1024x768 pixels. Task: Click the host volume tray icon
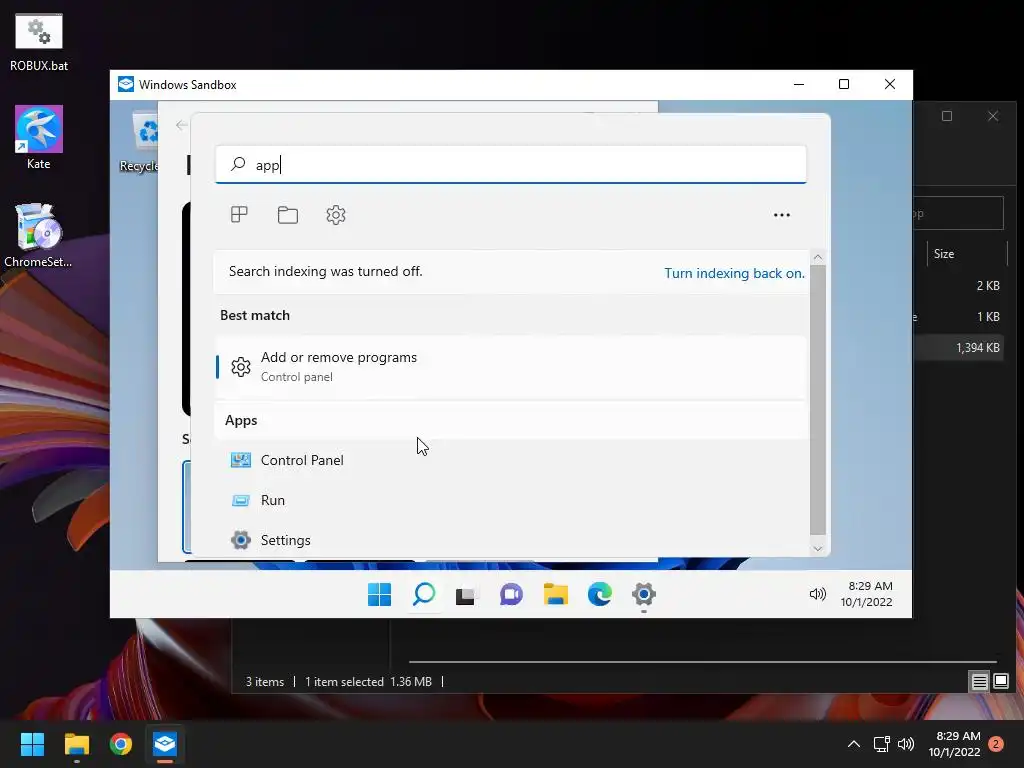click(906, 744)
